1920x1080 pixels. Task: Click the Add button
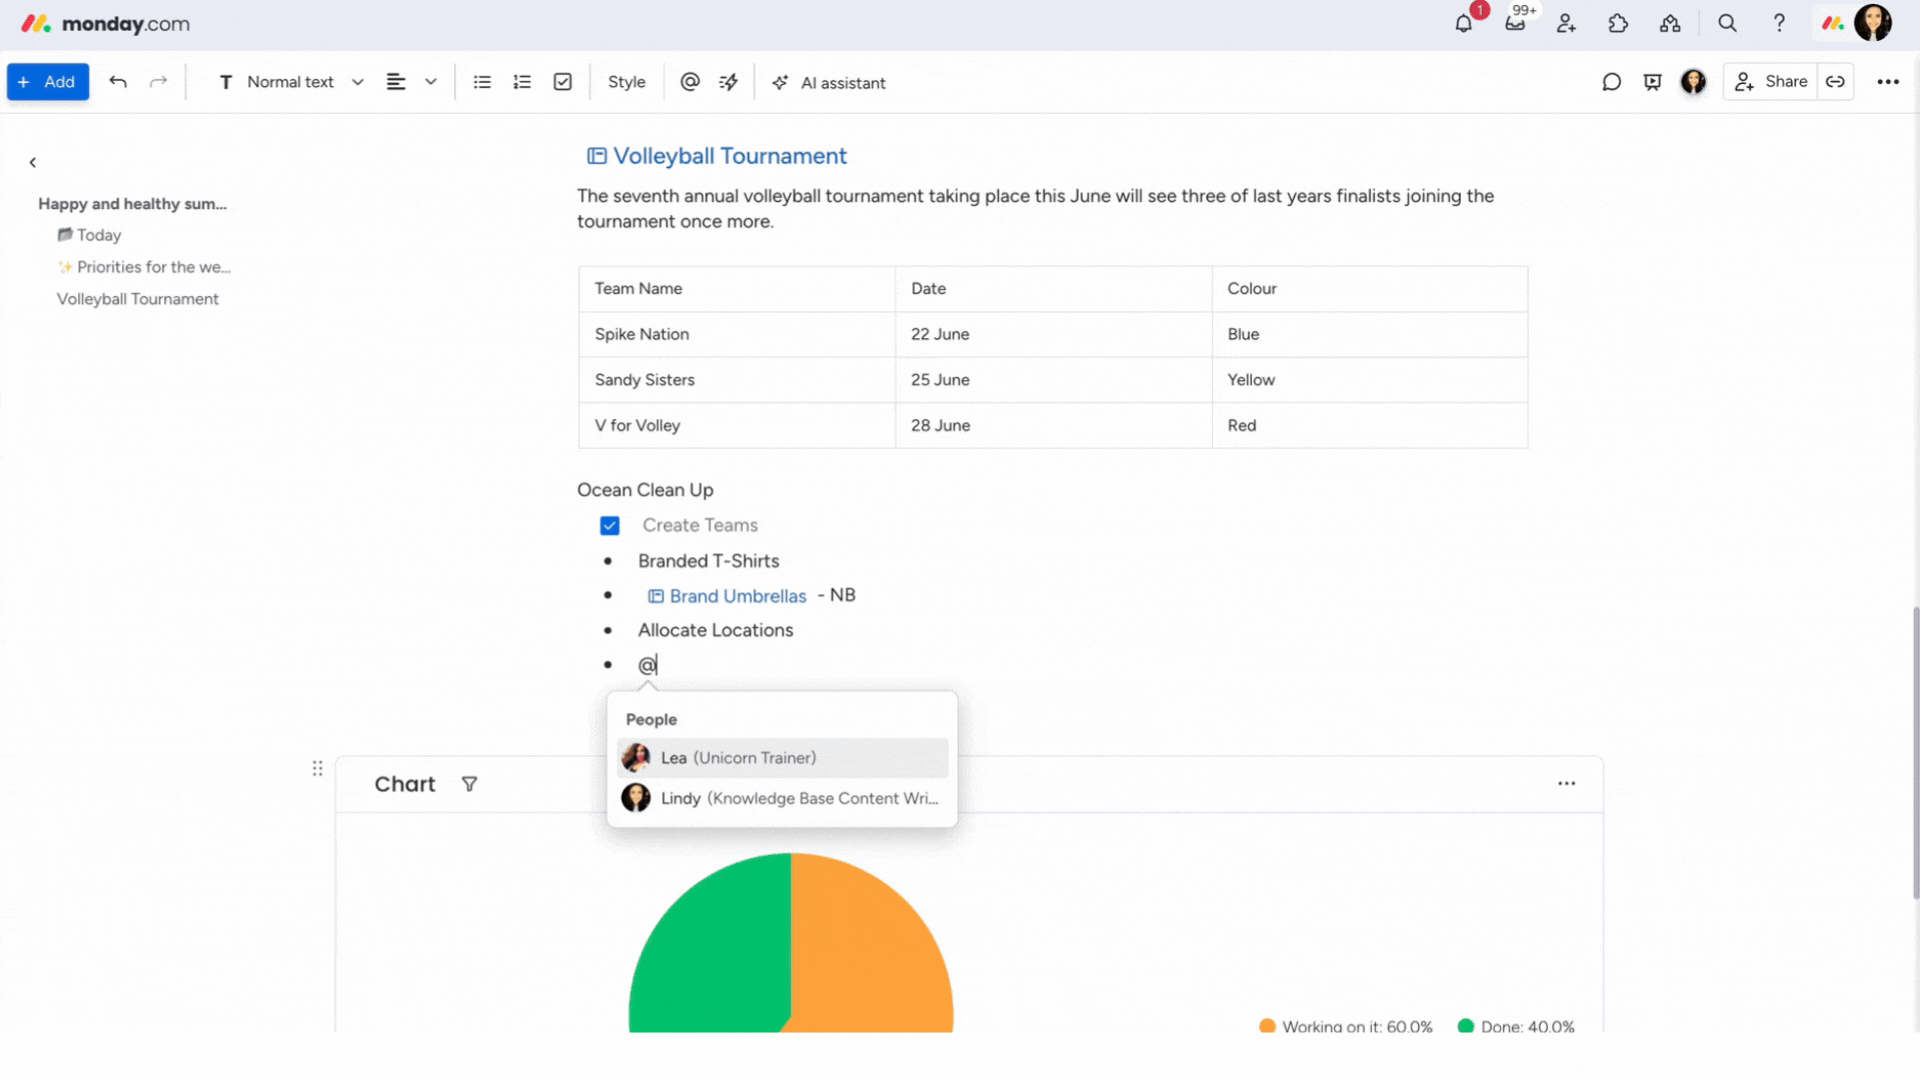tap(48, 82)
